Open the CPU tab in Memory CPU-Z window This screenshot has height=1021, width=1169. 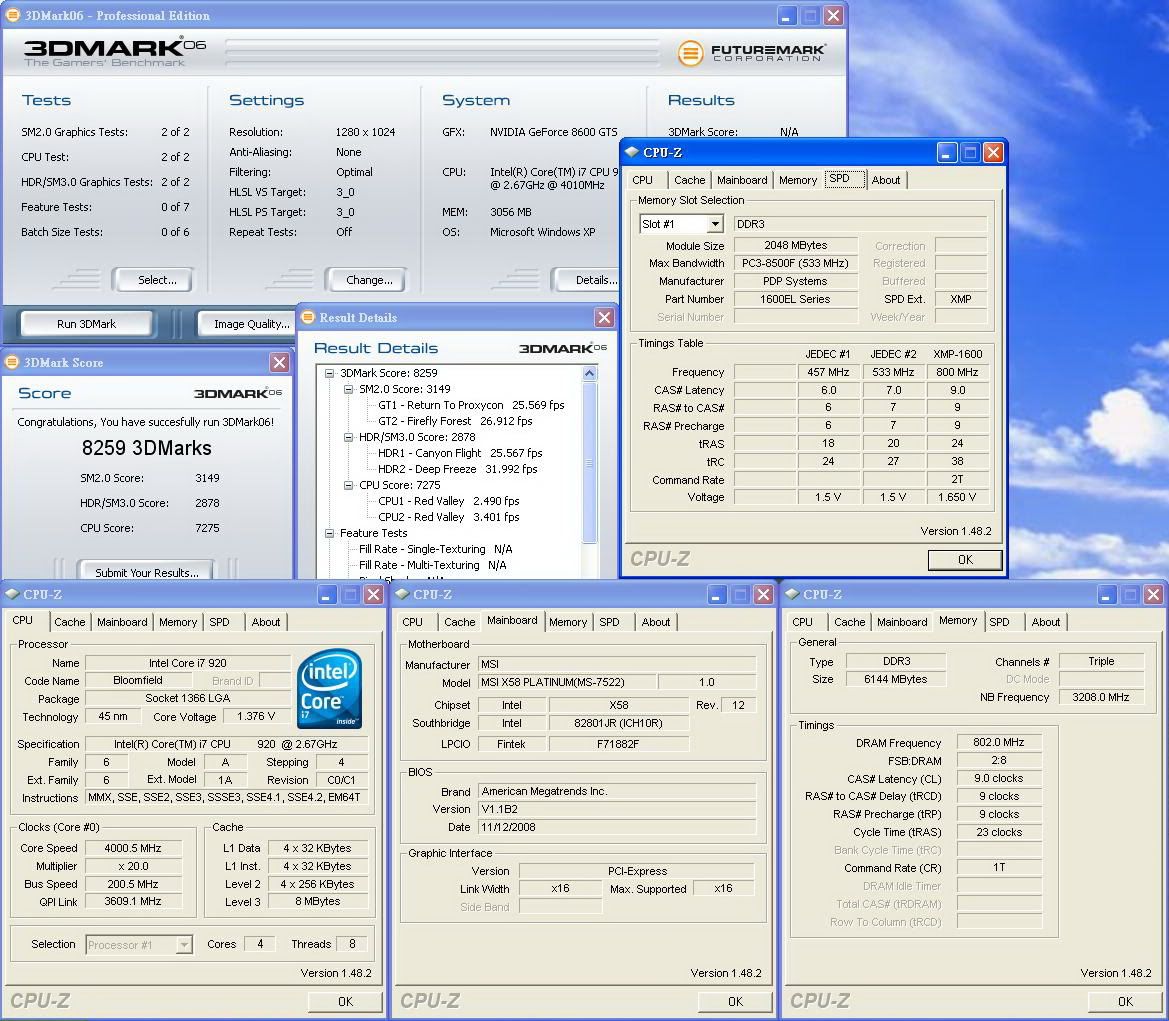[x=802, y=622]
